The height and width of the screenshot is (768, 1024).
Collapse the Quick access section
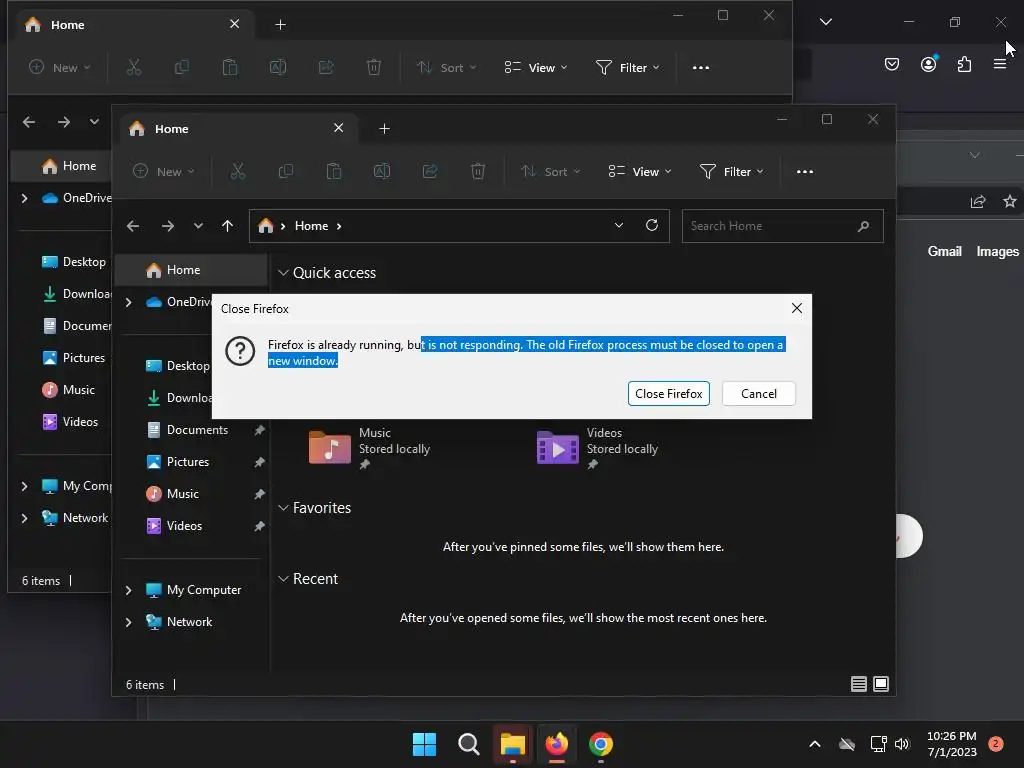click(x=283, y=272)
